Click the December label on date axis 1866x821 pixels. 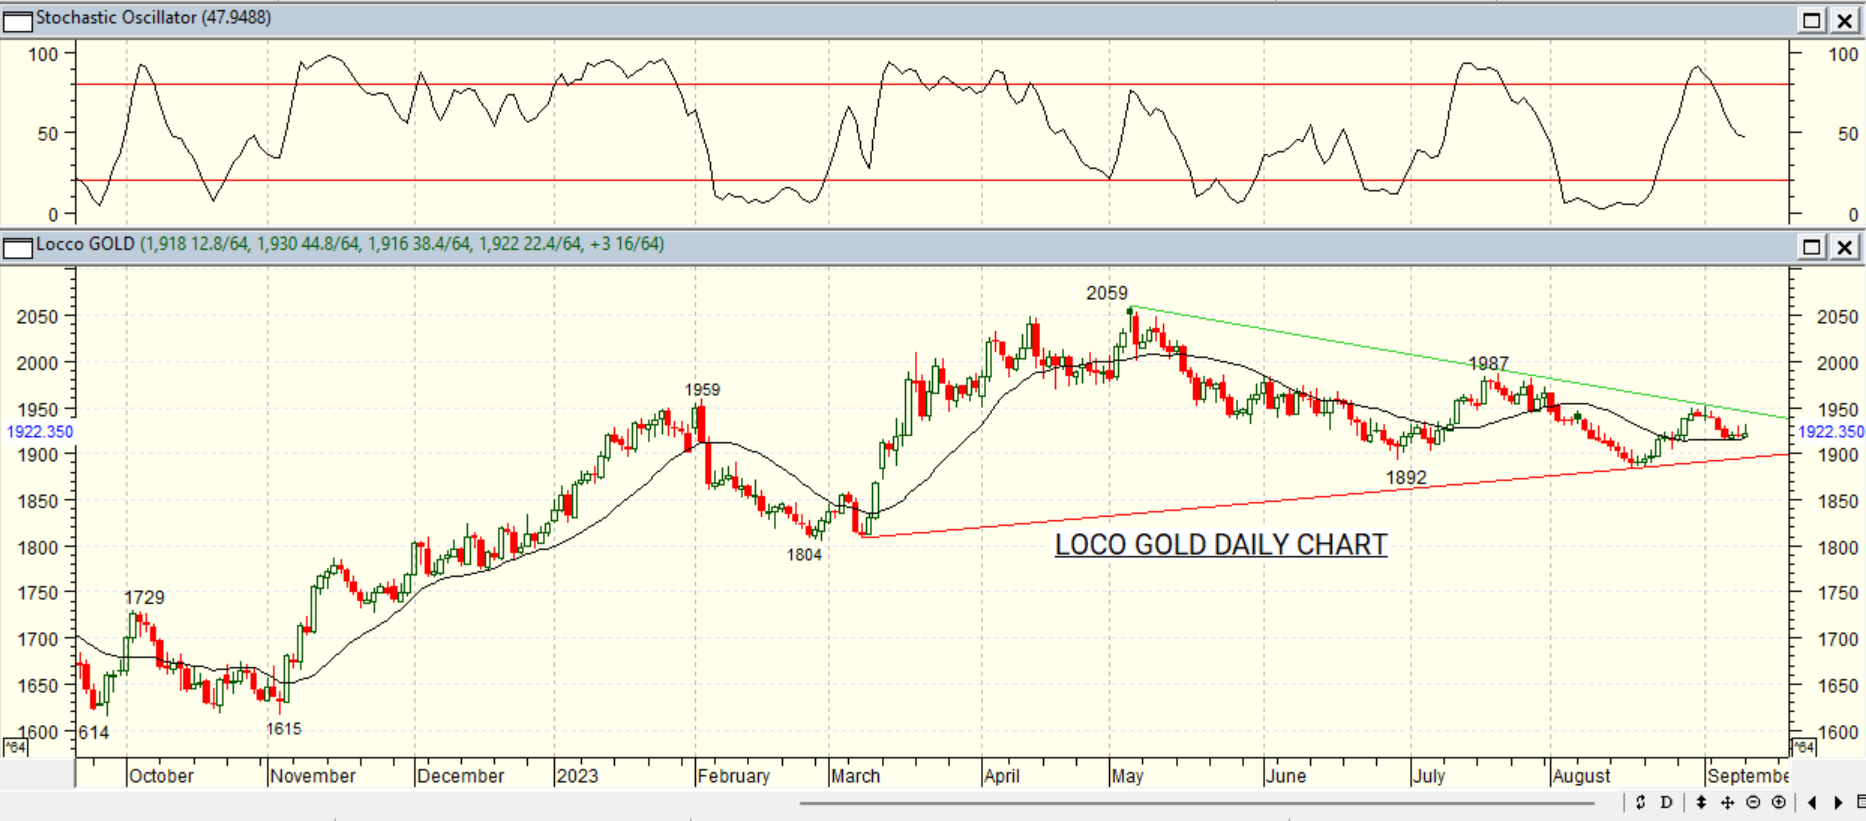click(461, 776)
